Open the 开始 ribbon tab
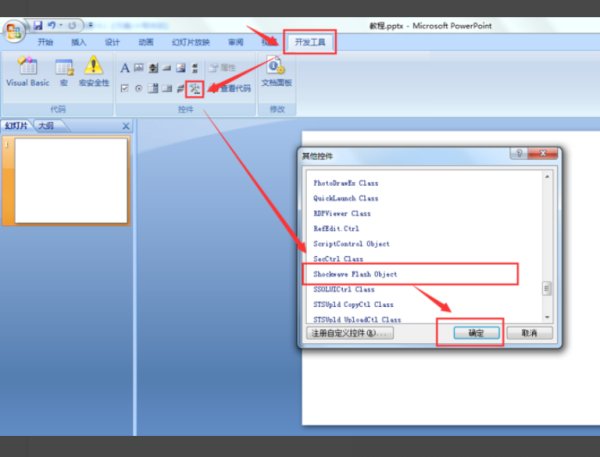This screenshot has width=600, height=457. 45,42
